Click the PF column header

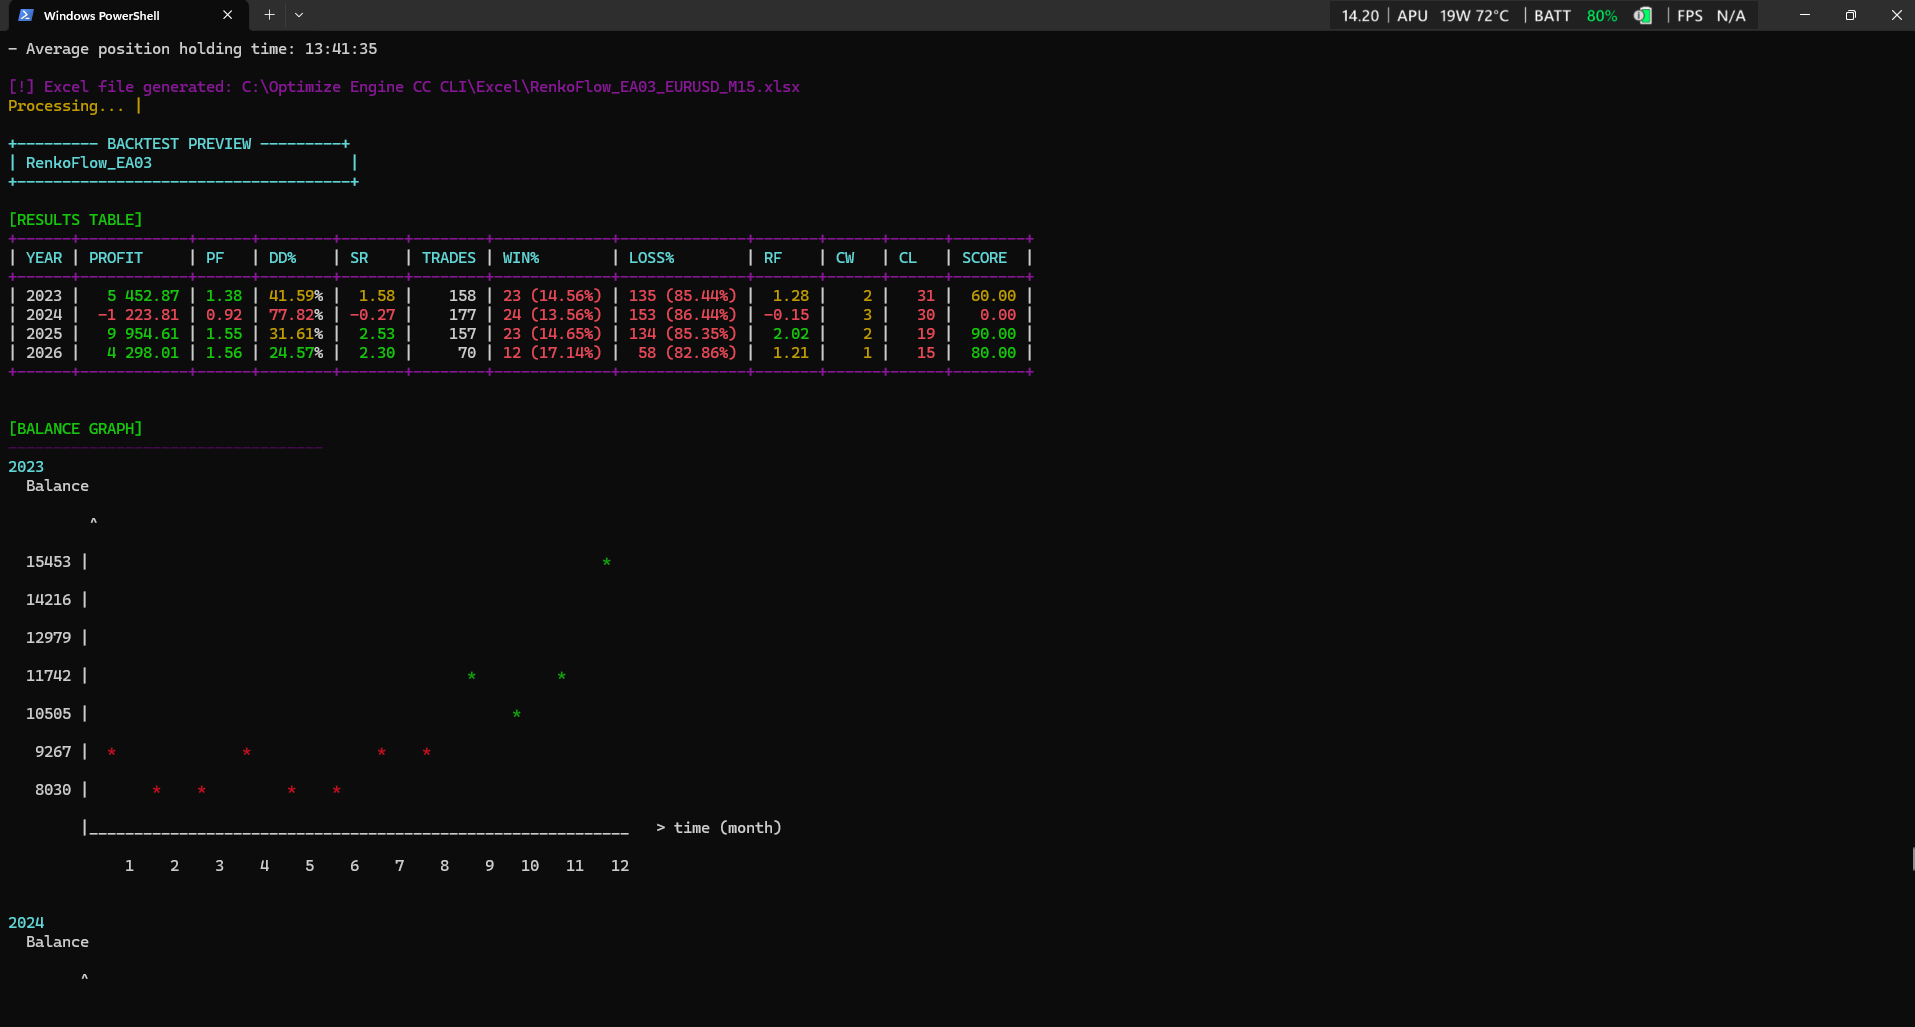point(215,258)
